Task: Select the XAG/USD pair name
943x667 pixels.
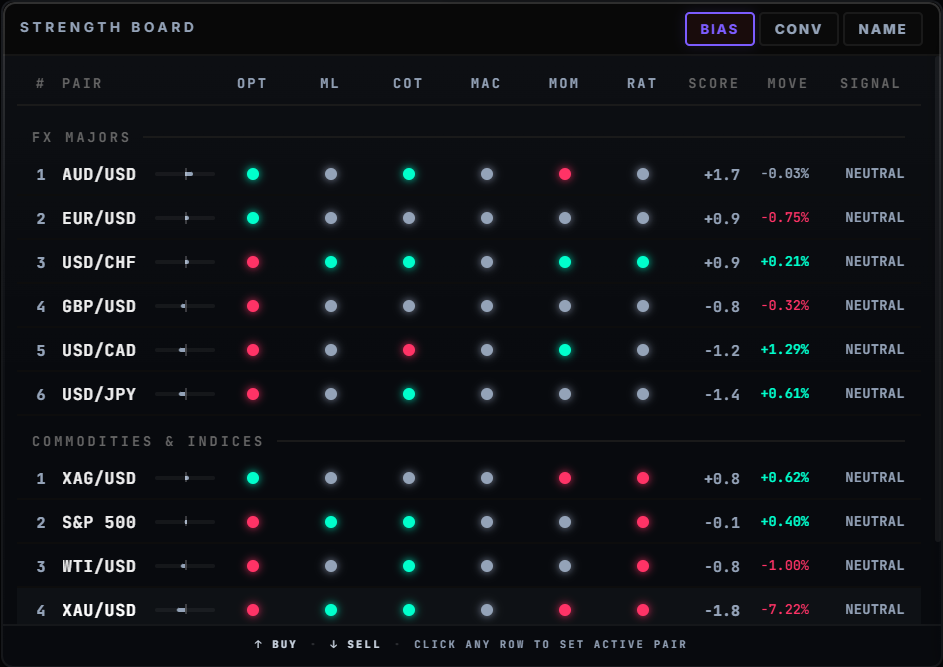Action: coord(99,478)
